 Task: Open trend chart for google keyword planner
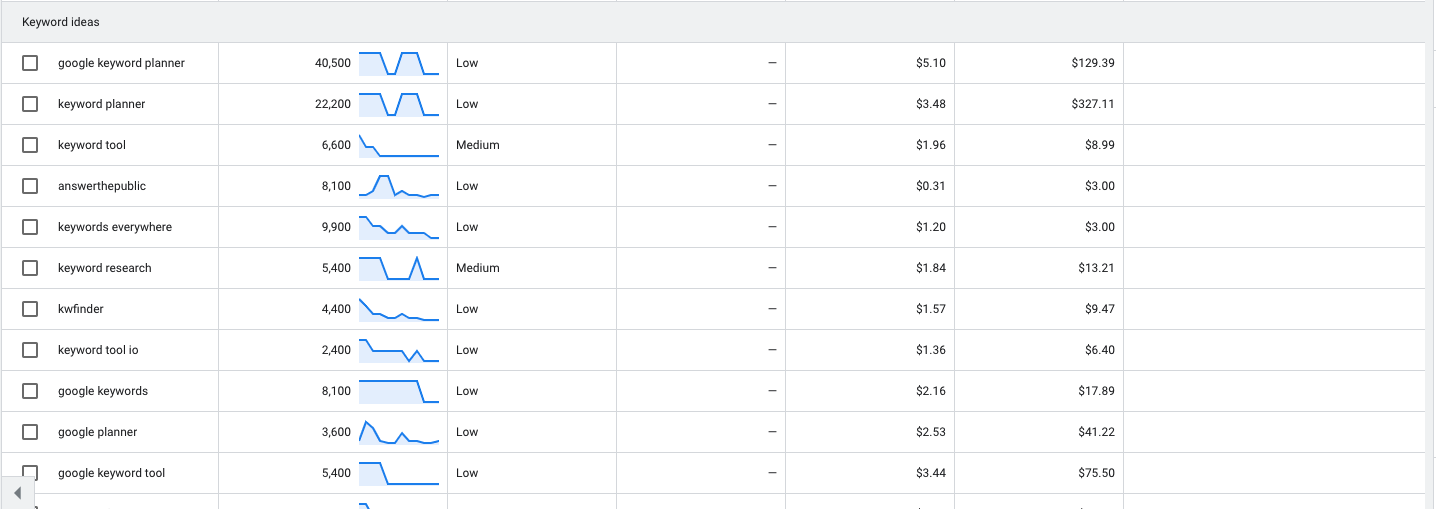pos(399,63)
